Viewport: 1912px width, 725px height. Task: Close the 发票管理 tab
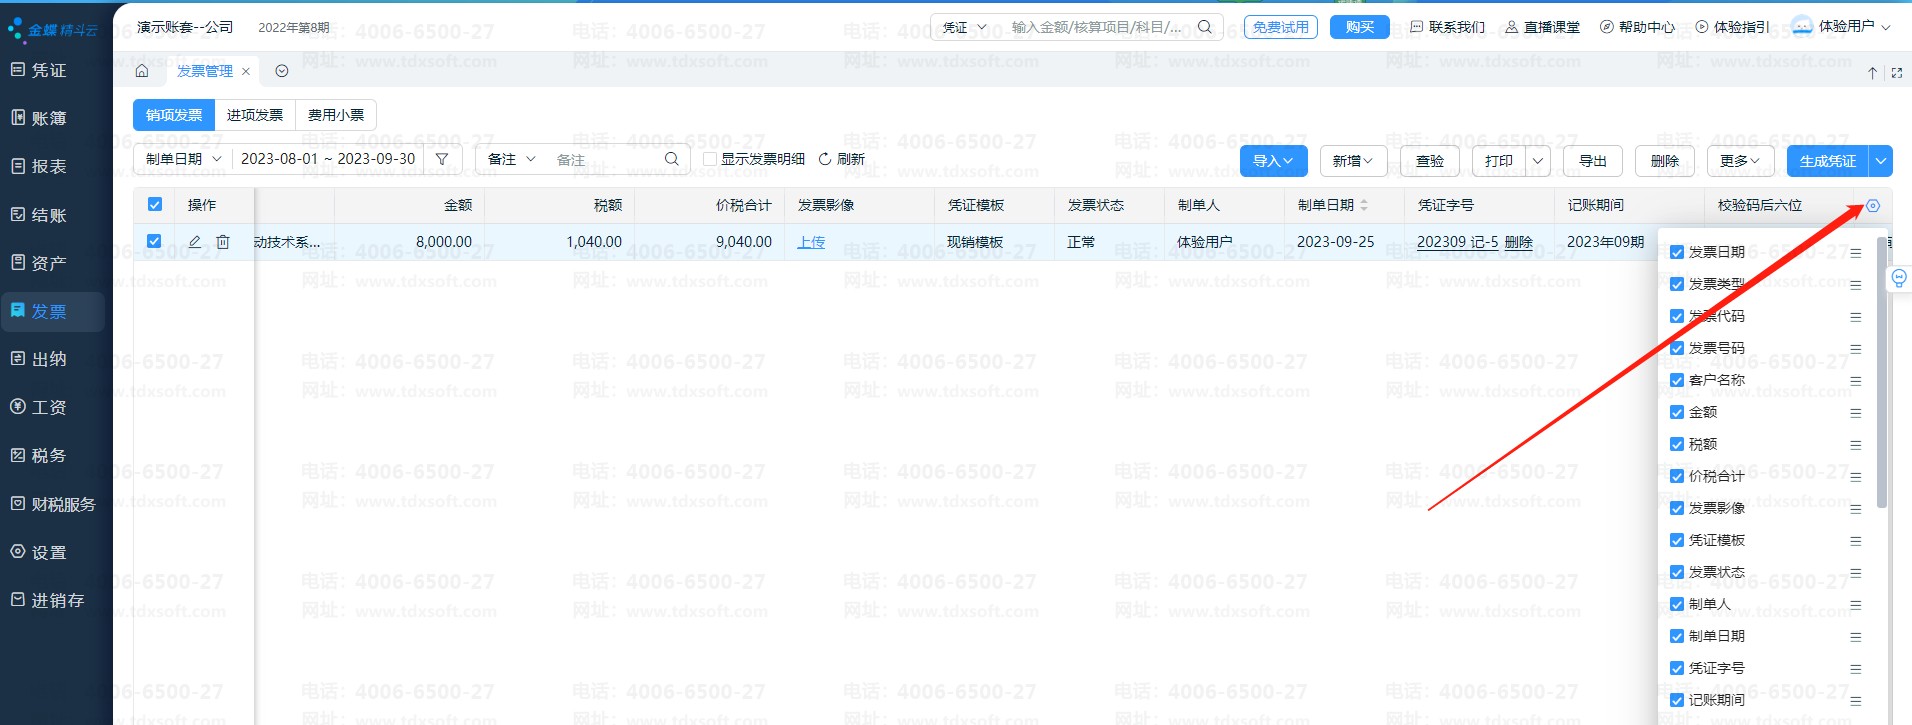246,72
